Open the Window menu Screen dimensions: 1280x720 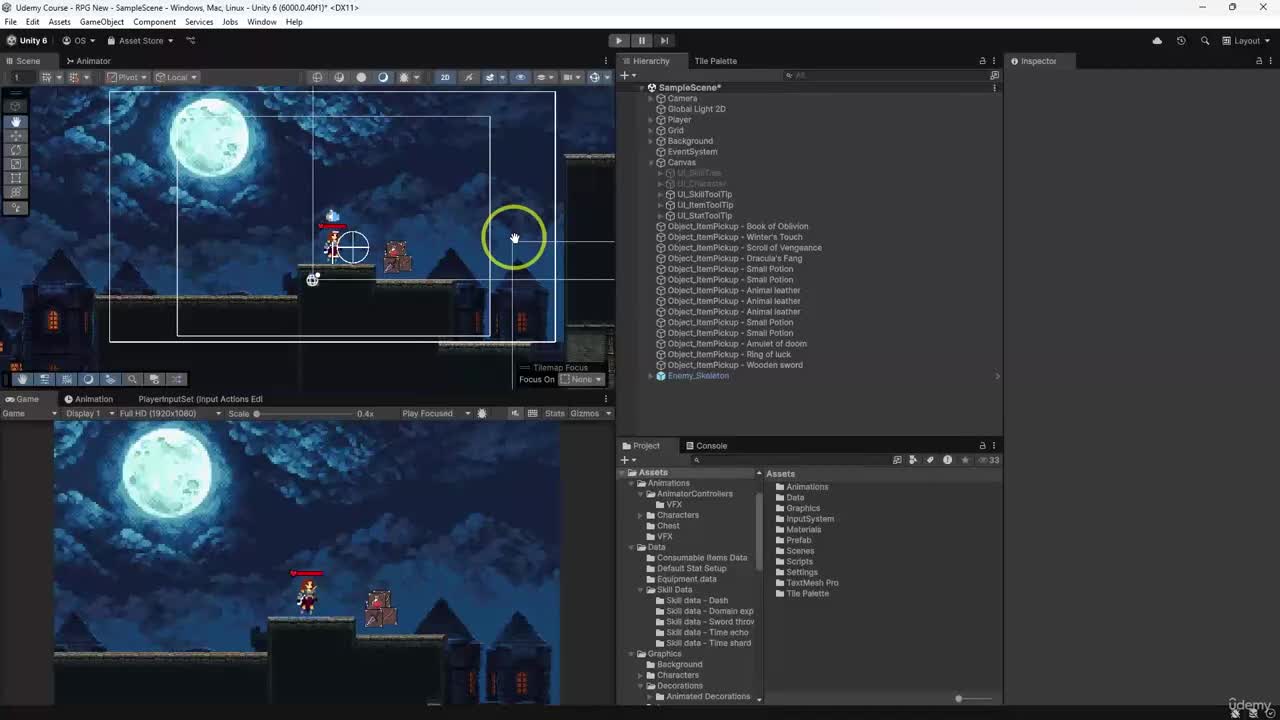262,22
